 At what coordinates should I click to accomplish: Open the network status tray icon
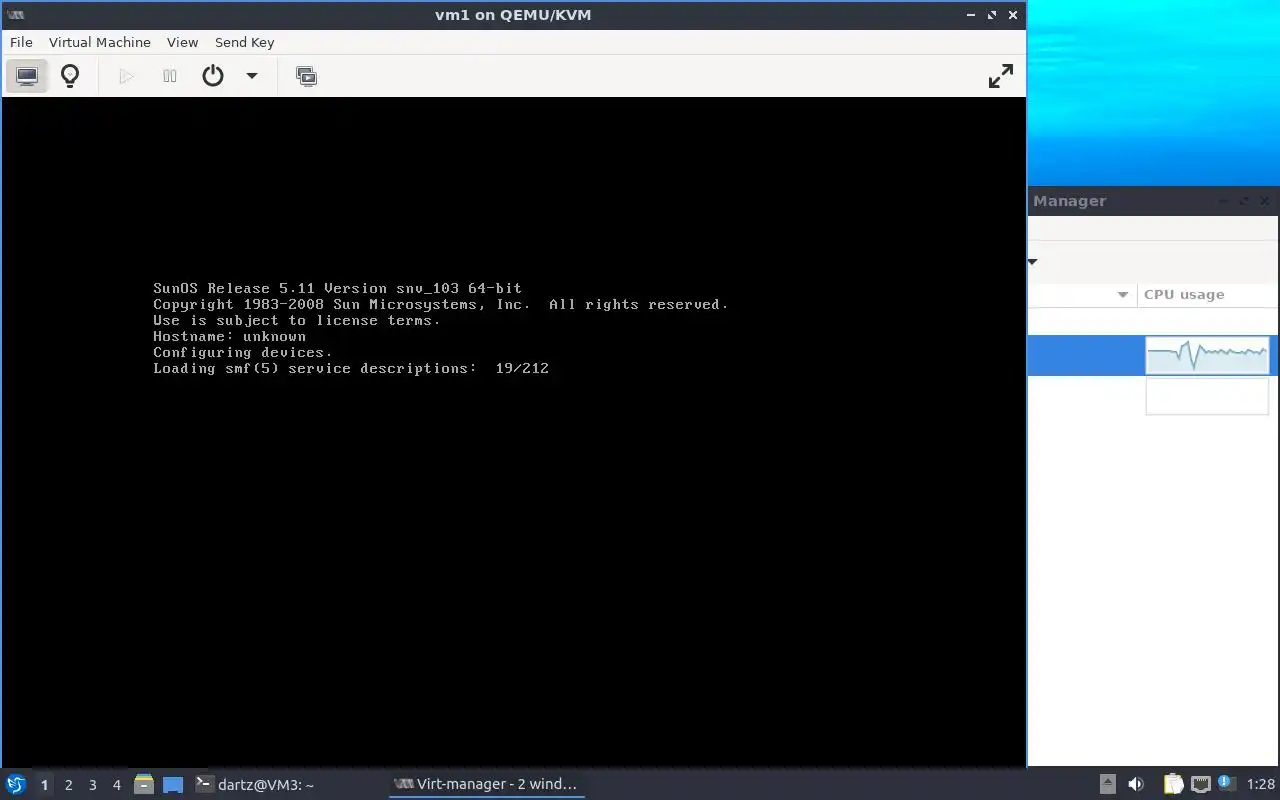1201,785
